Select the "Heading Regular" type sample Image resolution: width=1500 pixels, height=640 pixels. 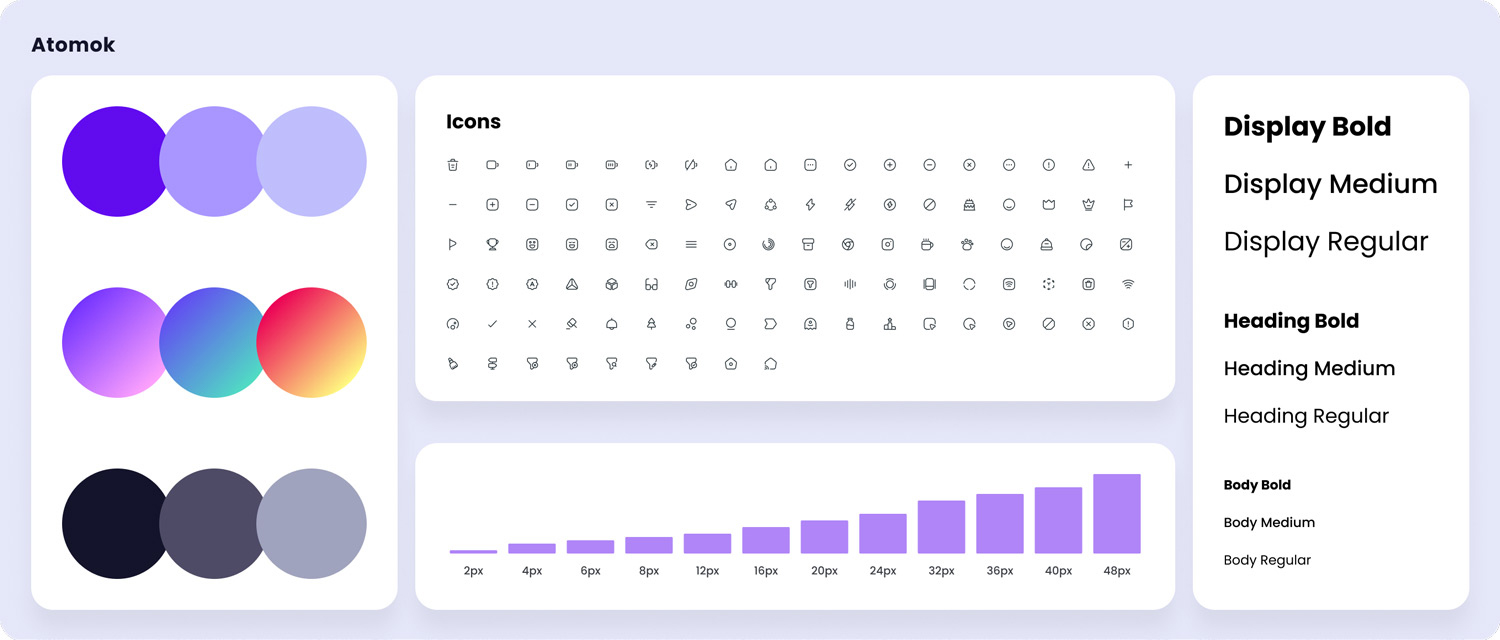pos(1306,416)
